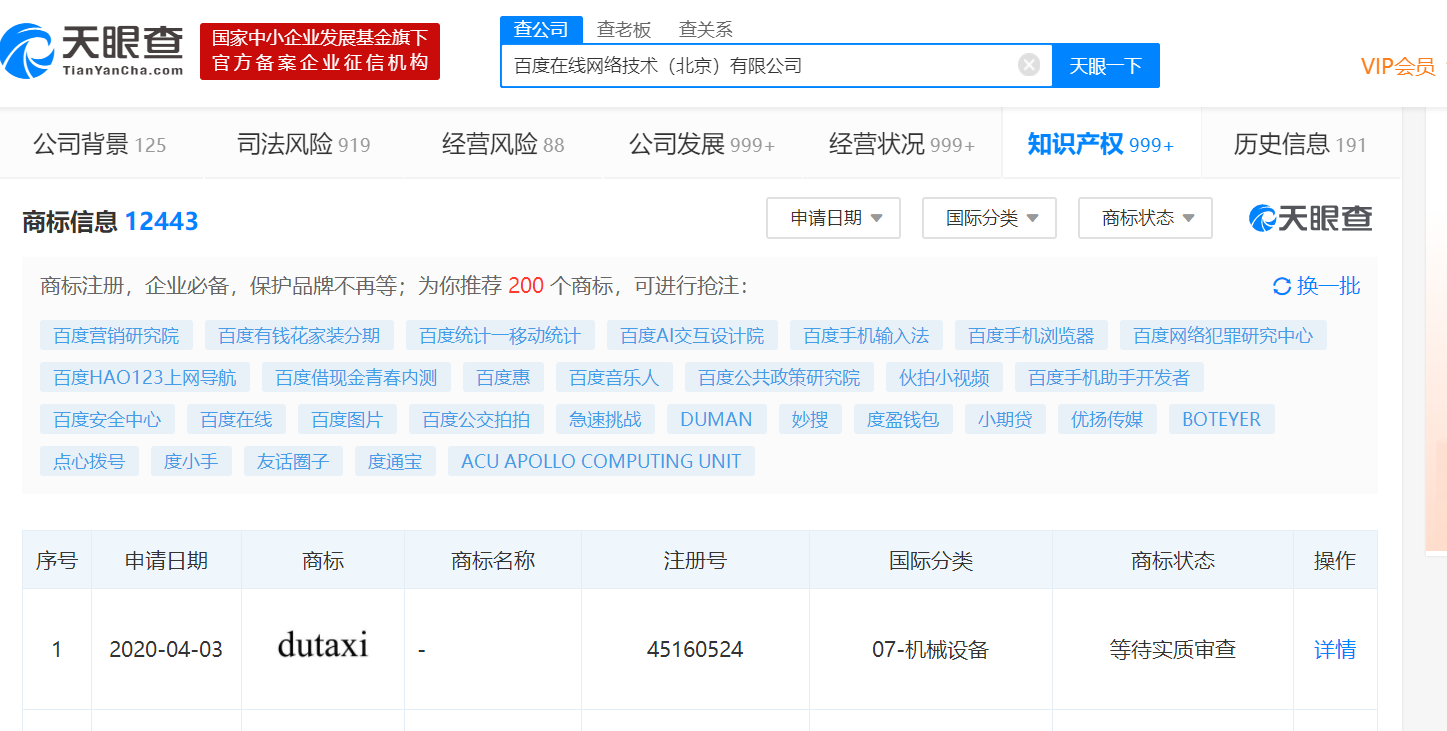The width and height of the screenshot is (1447, 731).
Task: Open the 申请日期 filter dropdown
Action: click(x=833, y=218)
